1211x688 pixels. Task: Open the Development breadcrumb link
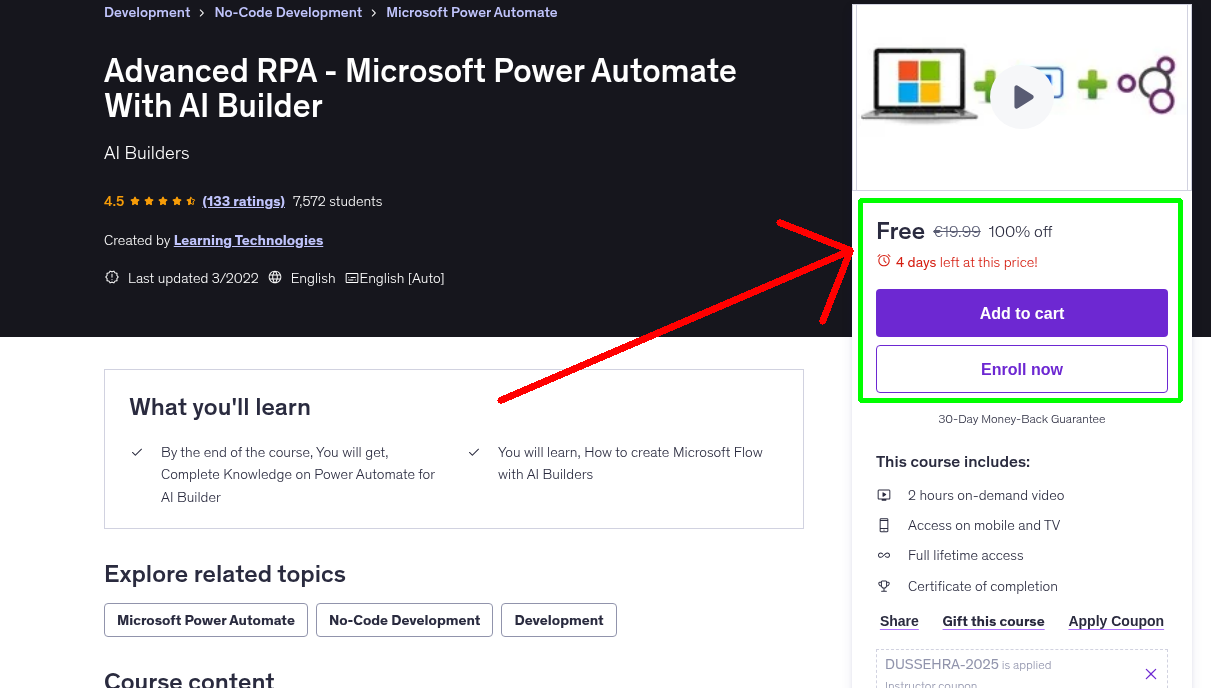coord(147,12)
